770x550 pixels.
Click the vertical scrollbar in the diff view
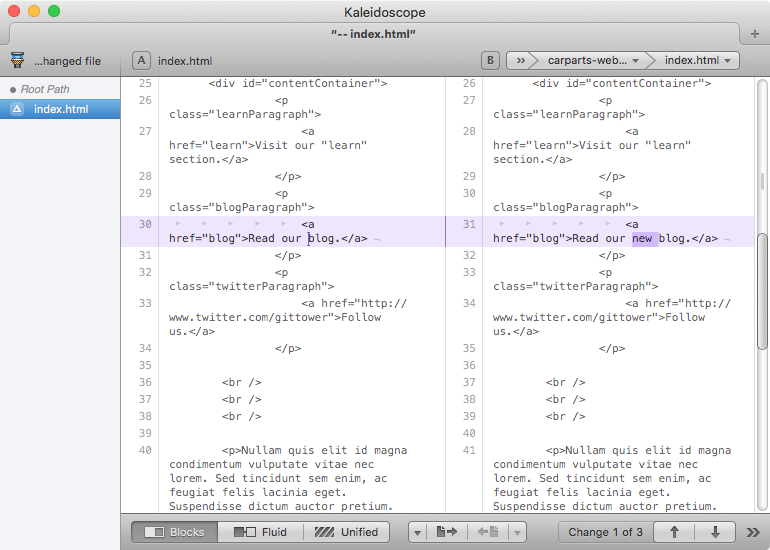coord(763,290)
